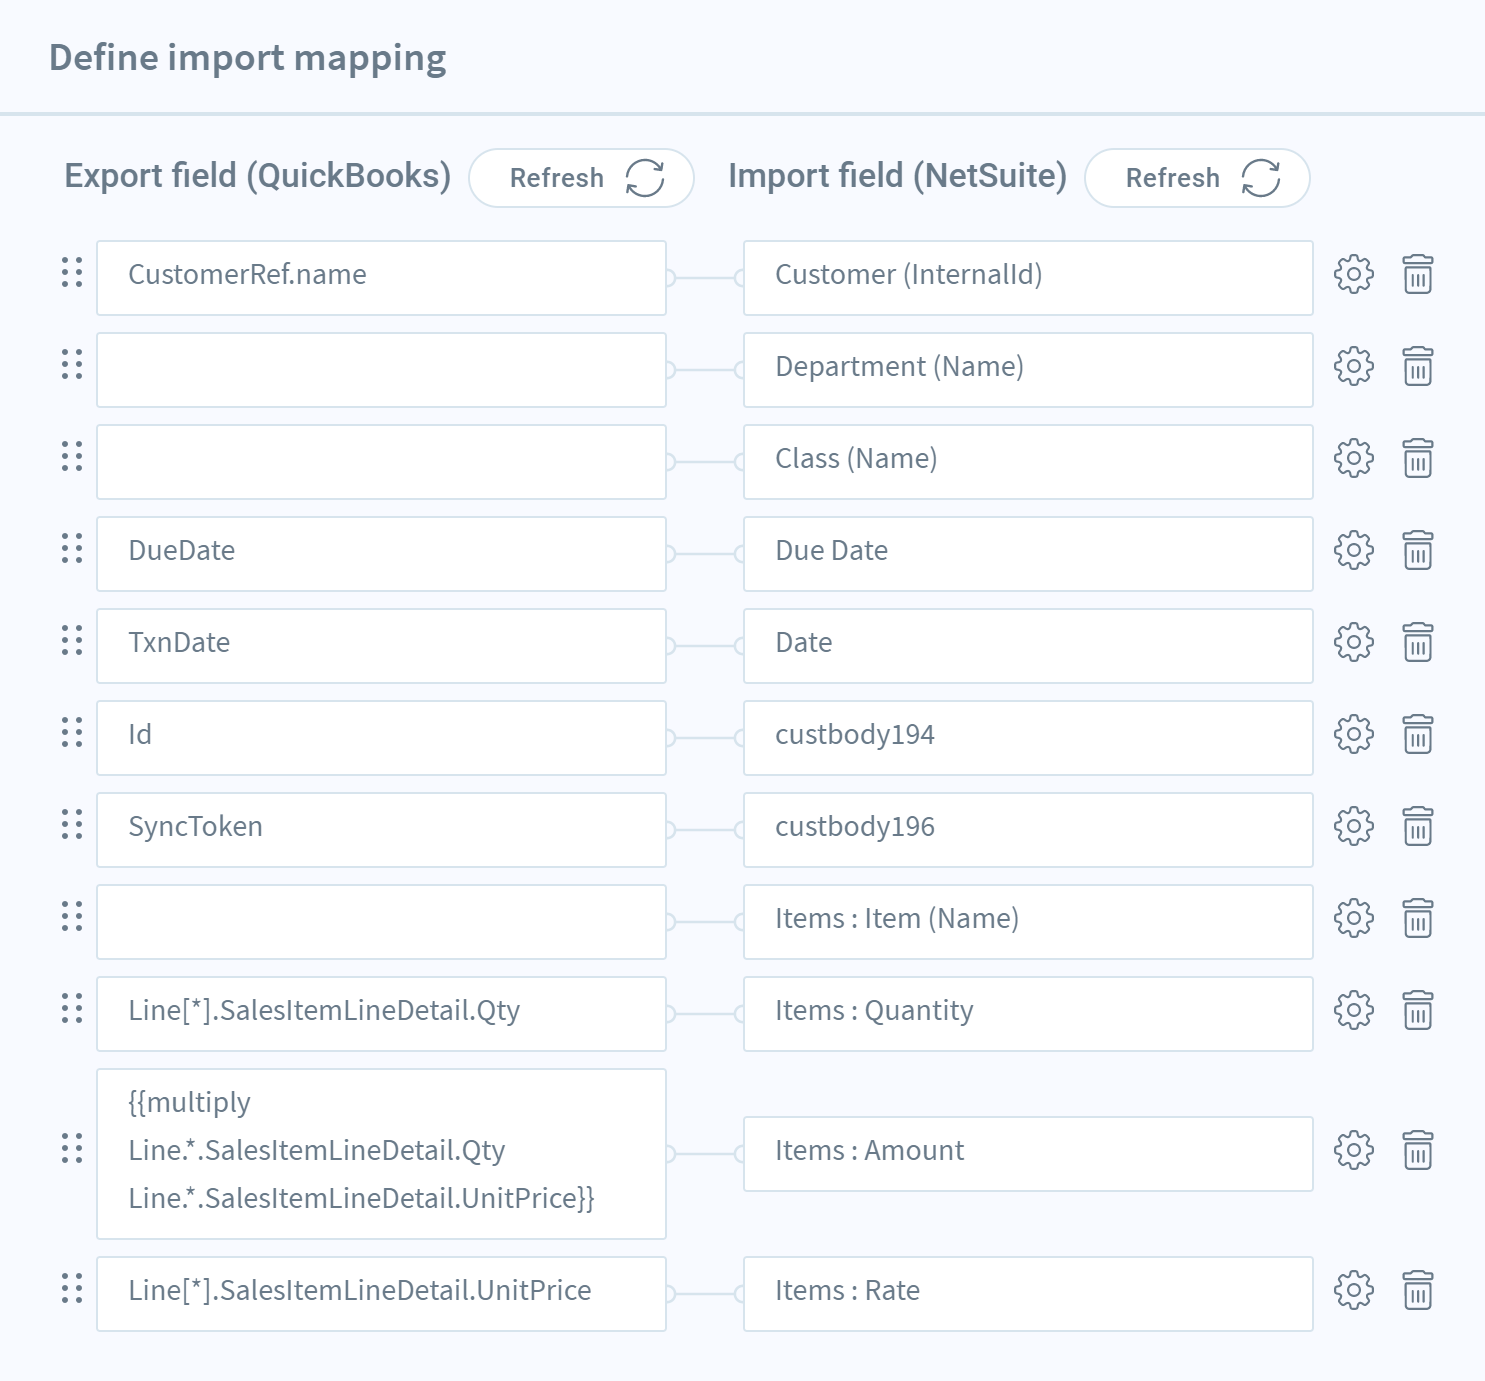Grab drag handle of Id row
Screen dimensions: 1485x1381
72,732
